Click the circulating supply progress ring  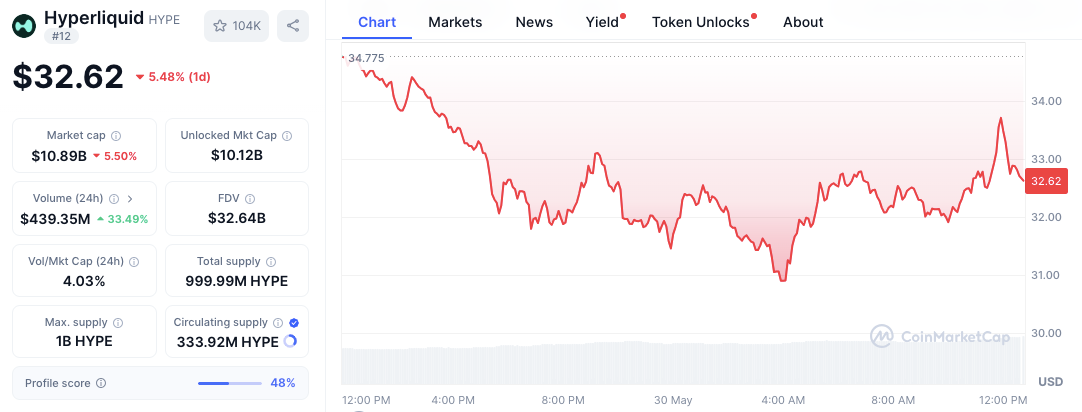tap(290, 341)
